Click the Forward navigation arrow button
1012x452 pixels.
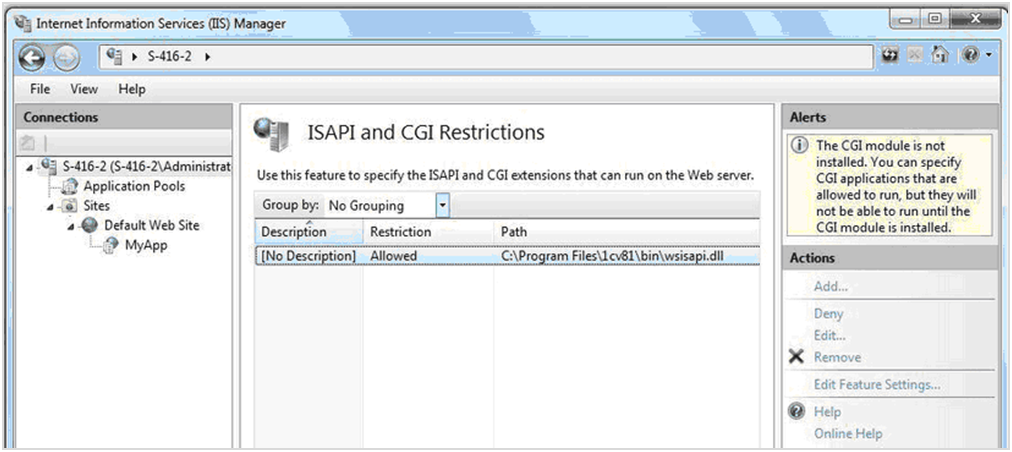click(x=66, y=56)
